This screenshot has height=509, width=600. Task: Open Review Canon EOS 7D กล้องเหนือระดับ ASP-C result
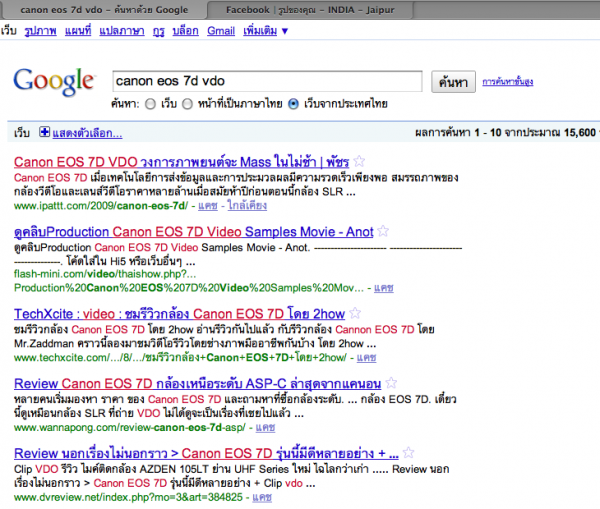tap(198, 383)
